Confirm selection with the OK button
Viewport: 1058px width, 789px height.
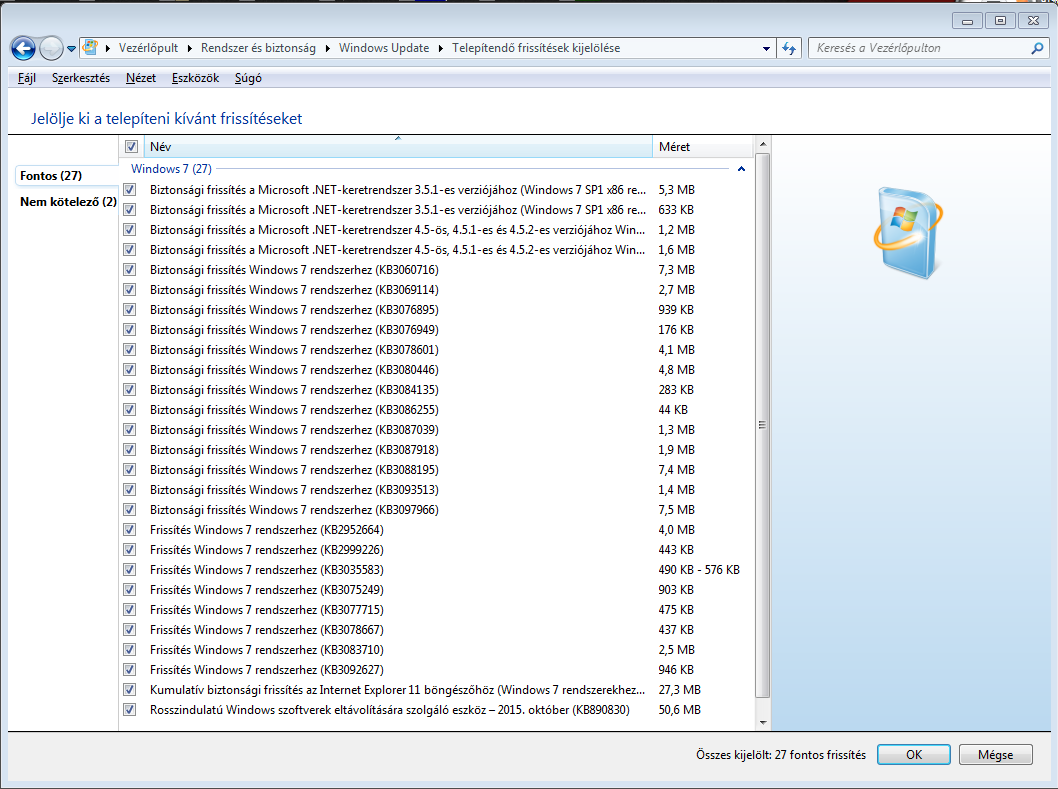click(x=914, y=755)
